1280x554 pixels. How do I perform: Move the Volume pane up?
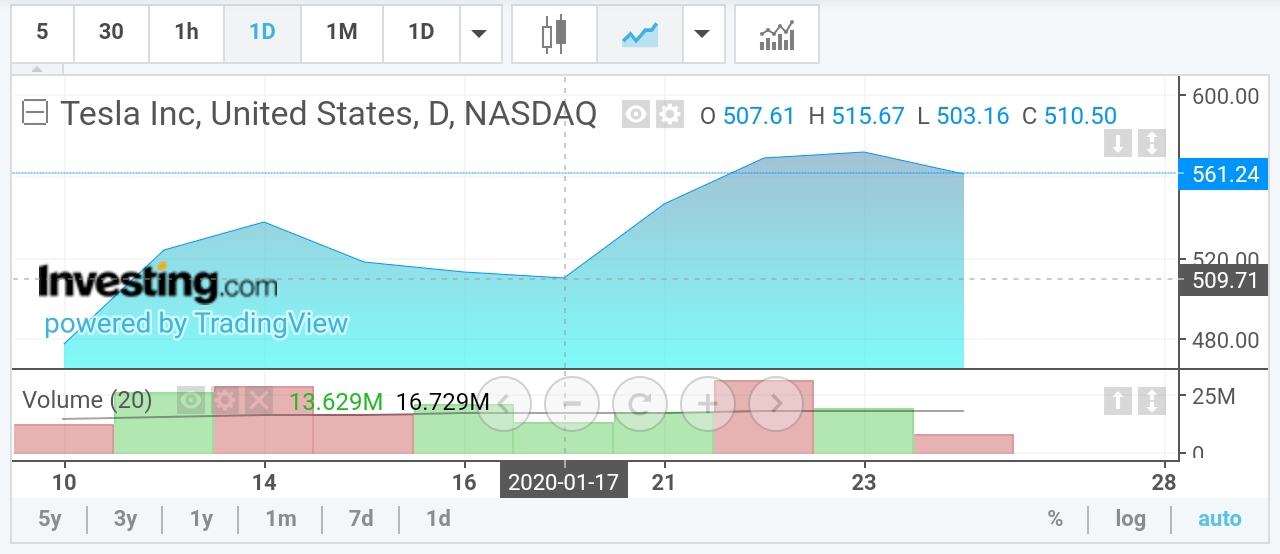[x=1117, y=401]
